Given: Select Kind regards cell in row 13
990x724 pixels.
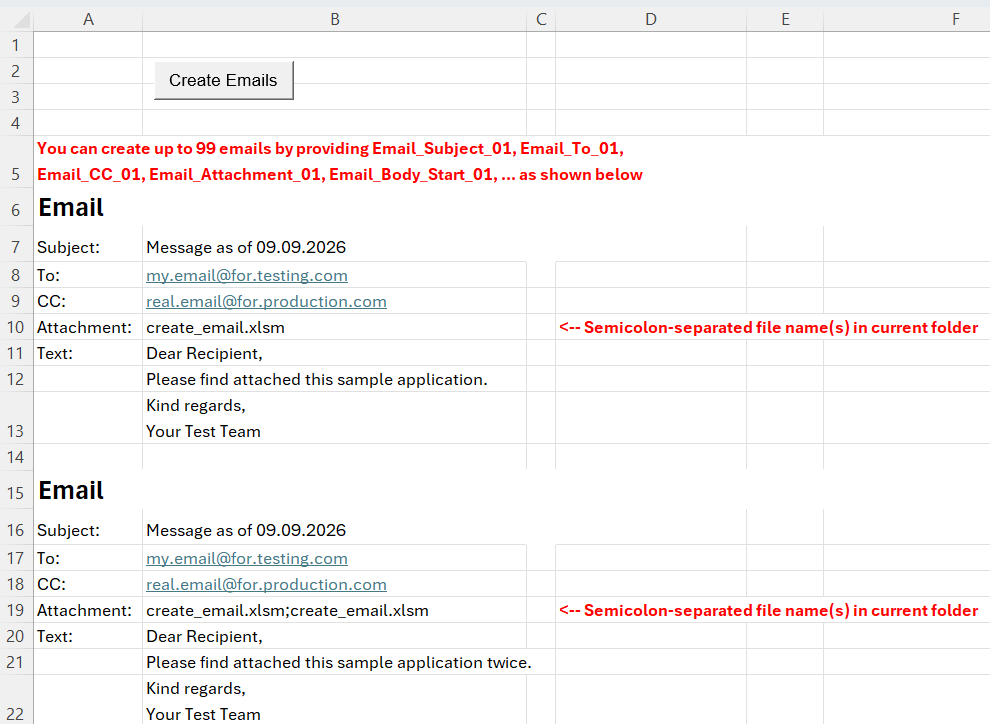Looking at the screenshot, I should [x=335, y=418].
